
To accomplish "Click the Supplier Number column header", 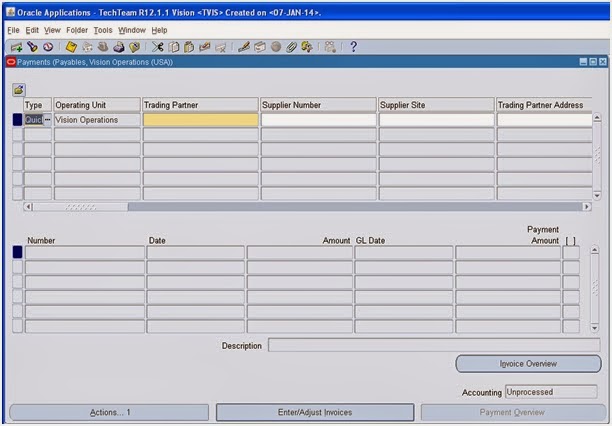I will tap(318, 105).
